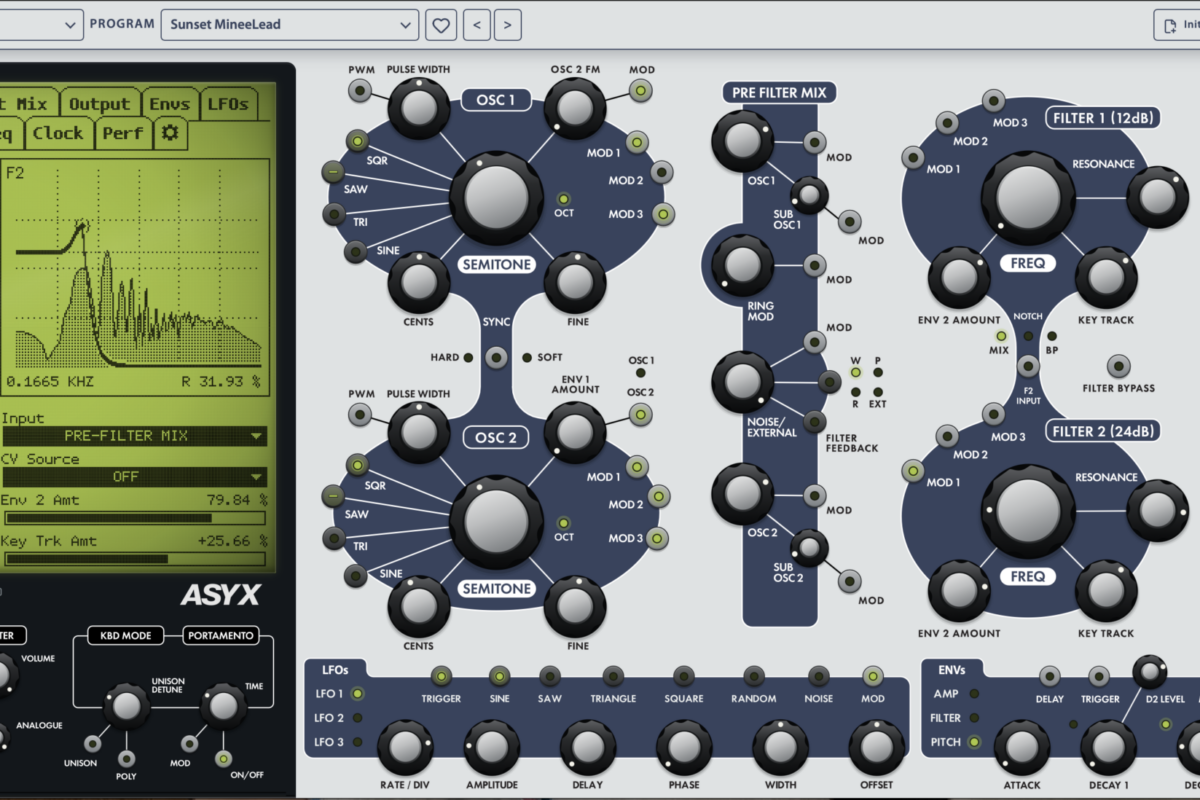Image resolution: width=1200 pixels, height=800 pixels.
Task: Select LFO RANDOM shape button
Action: point(754,676)
